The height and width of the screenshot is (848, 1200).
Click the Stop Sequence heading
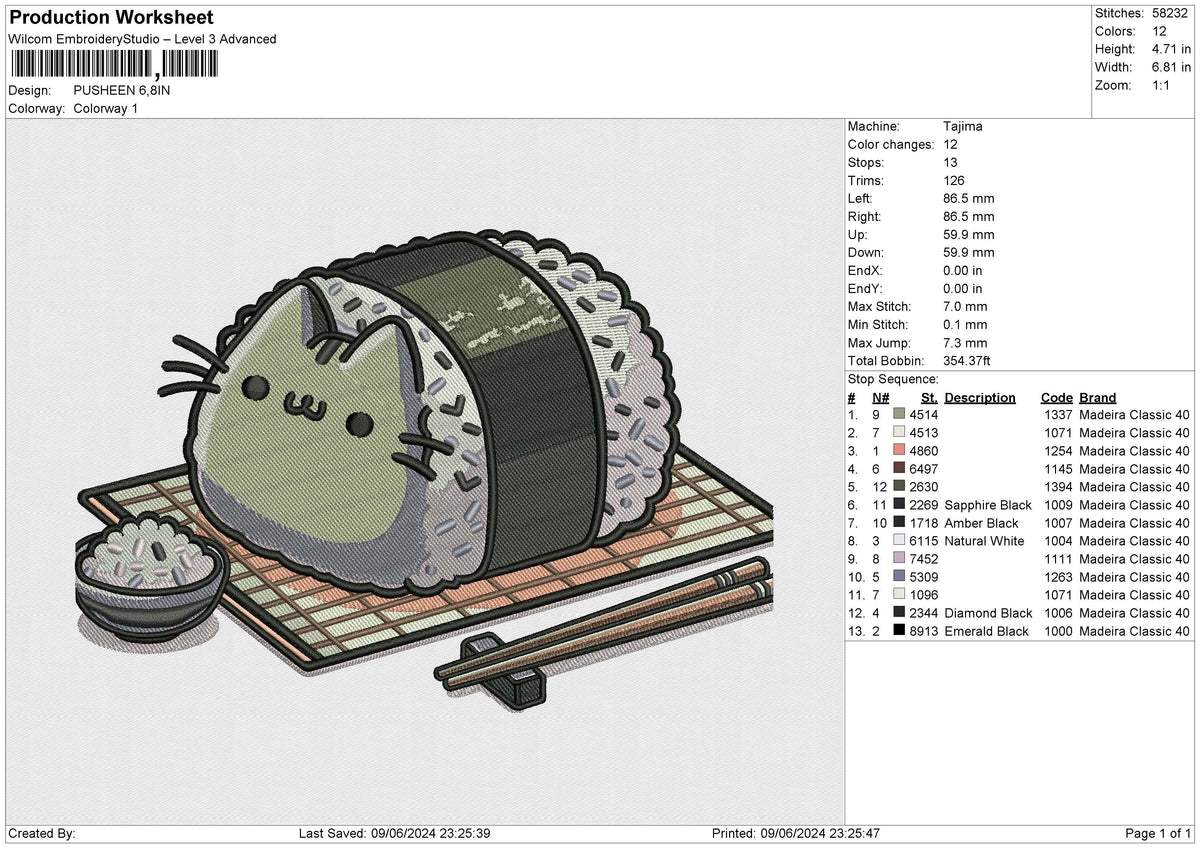coord(893,380)
